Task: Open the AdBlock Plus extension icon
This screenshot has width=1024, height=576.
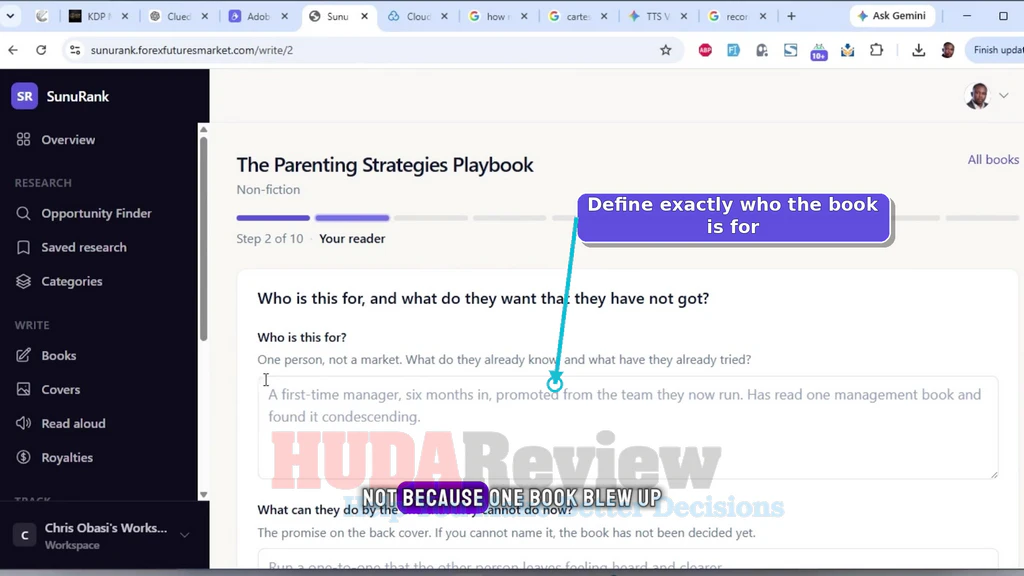Action: tap(705, 50)
